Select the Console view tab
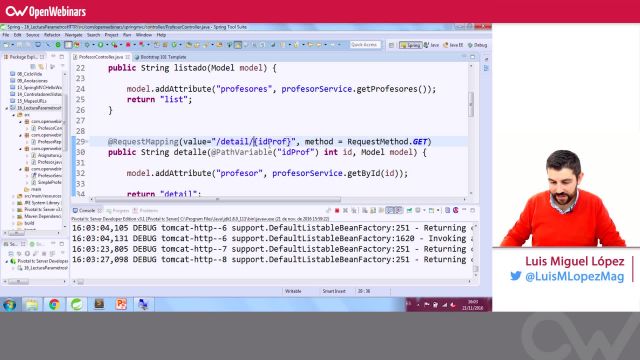Image resolution: width=640 pixels, height=360 pixels. pos(87,211)
